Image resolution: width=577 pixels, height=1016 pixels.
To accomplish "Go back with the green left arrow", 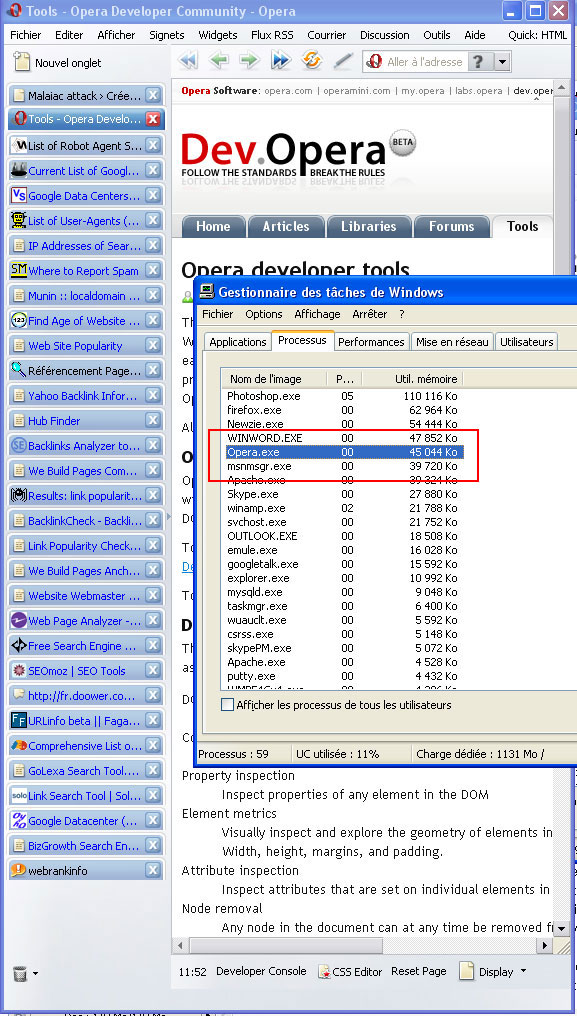I will (x=219, y=62).
